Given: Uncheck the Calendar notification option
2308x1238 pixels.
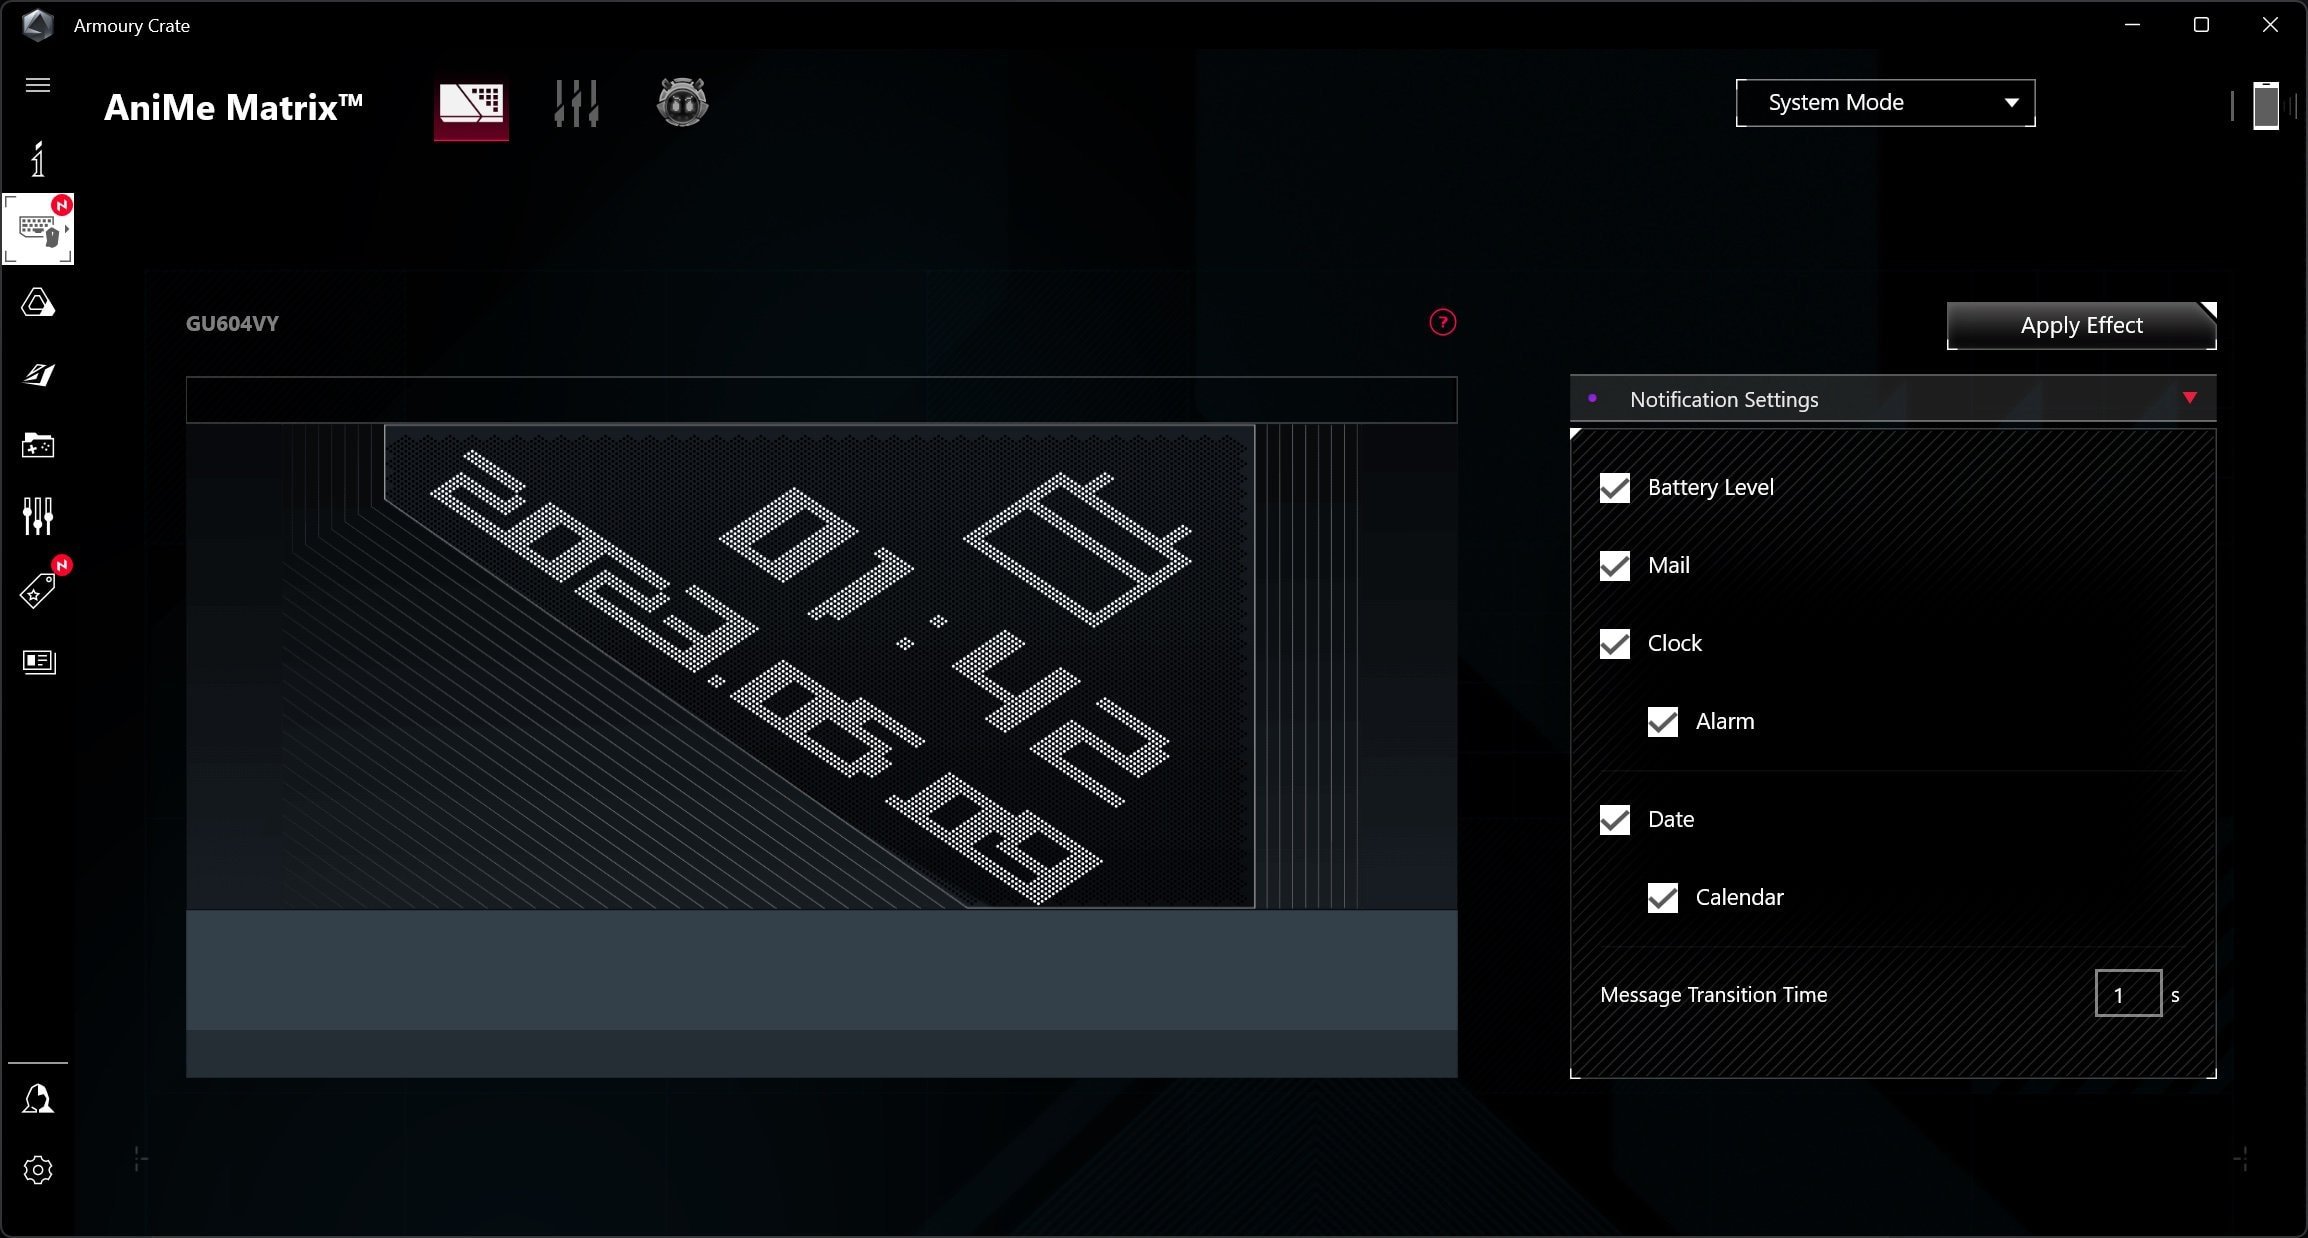Looking at the screenshot, I should click(x=1662, y=898).
